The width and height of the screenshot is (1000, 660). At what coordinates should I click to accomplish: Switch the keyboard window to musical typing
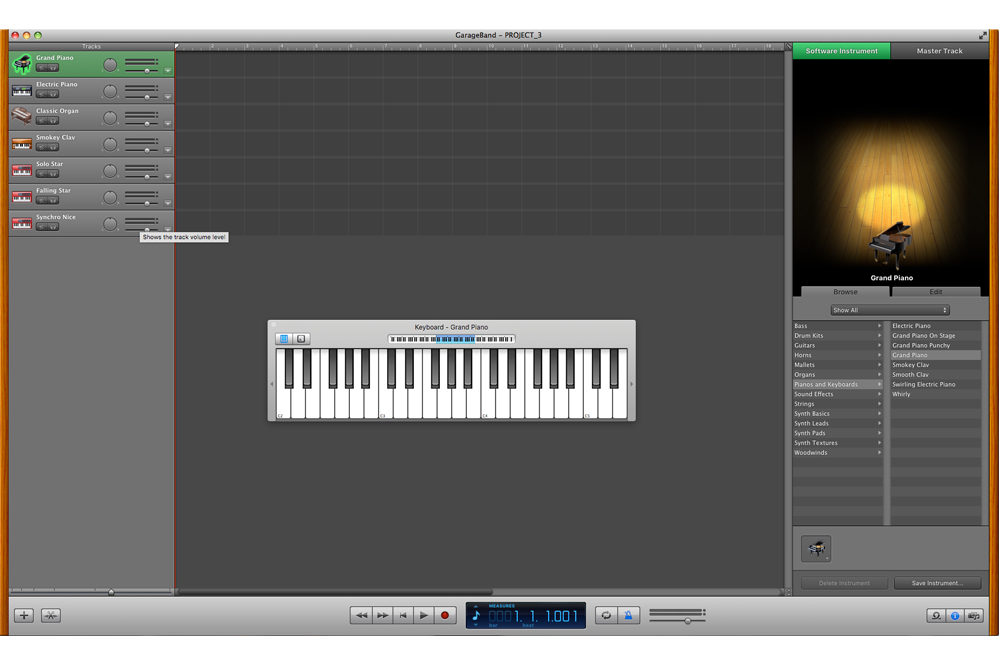click(301, 339)
